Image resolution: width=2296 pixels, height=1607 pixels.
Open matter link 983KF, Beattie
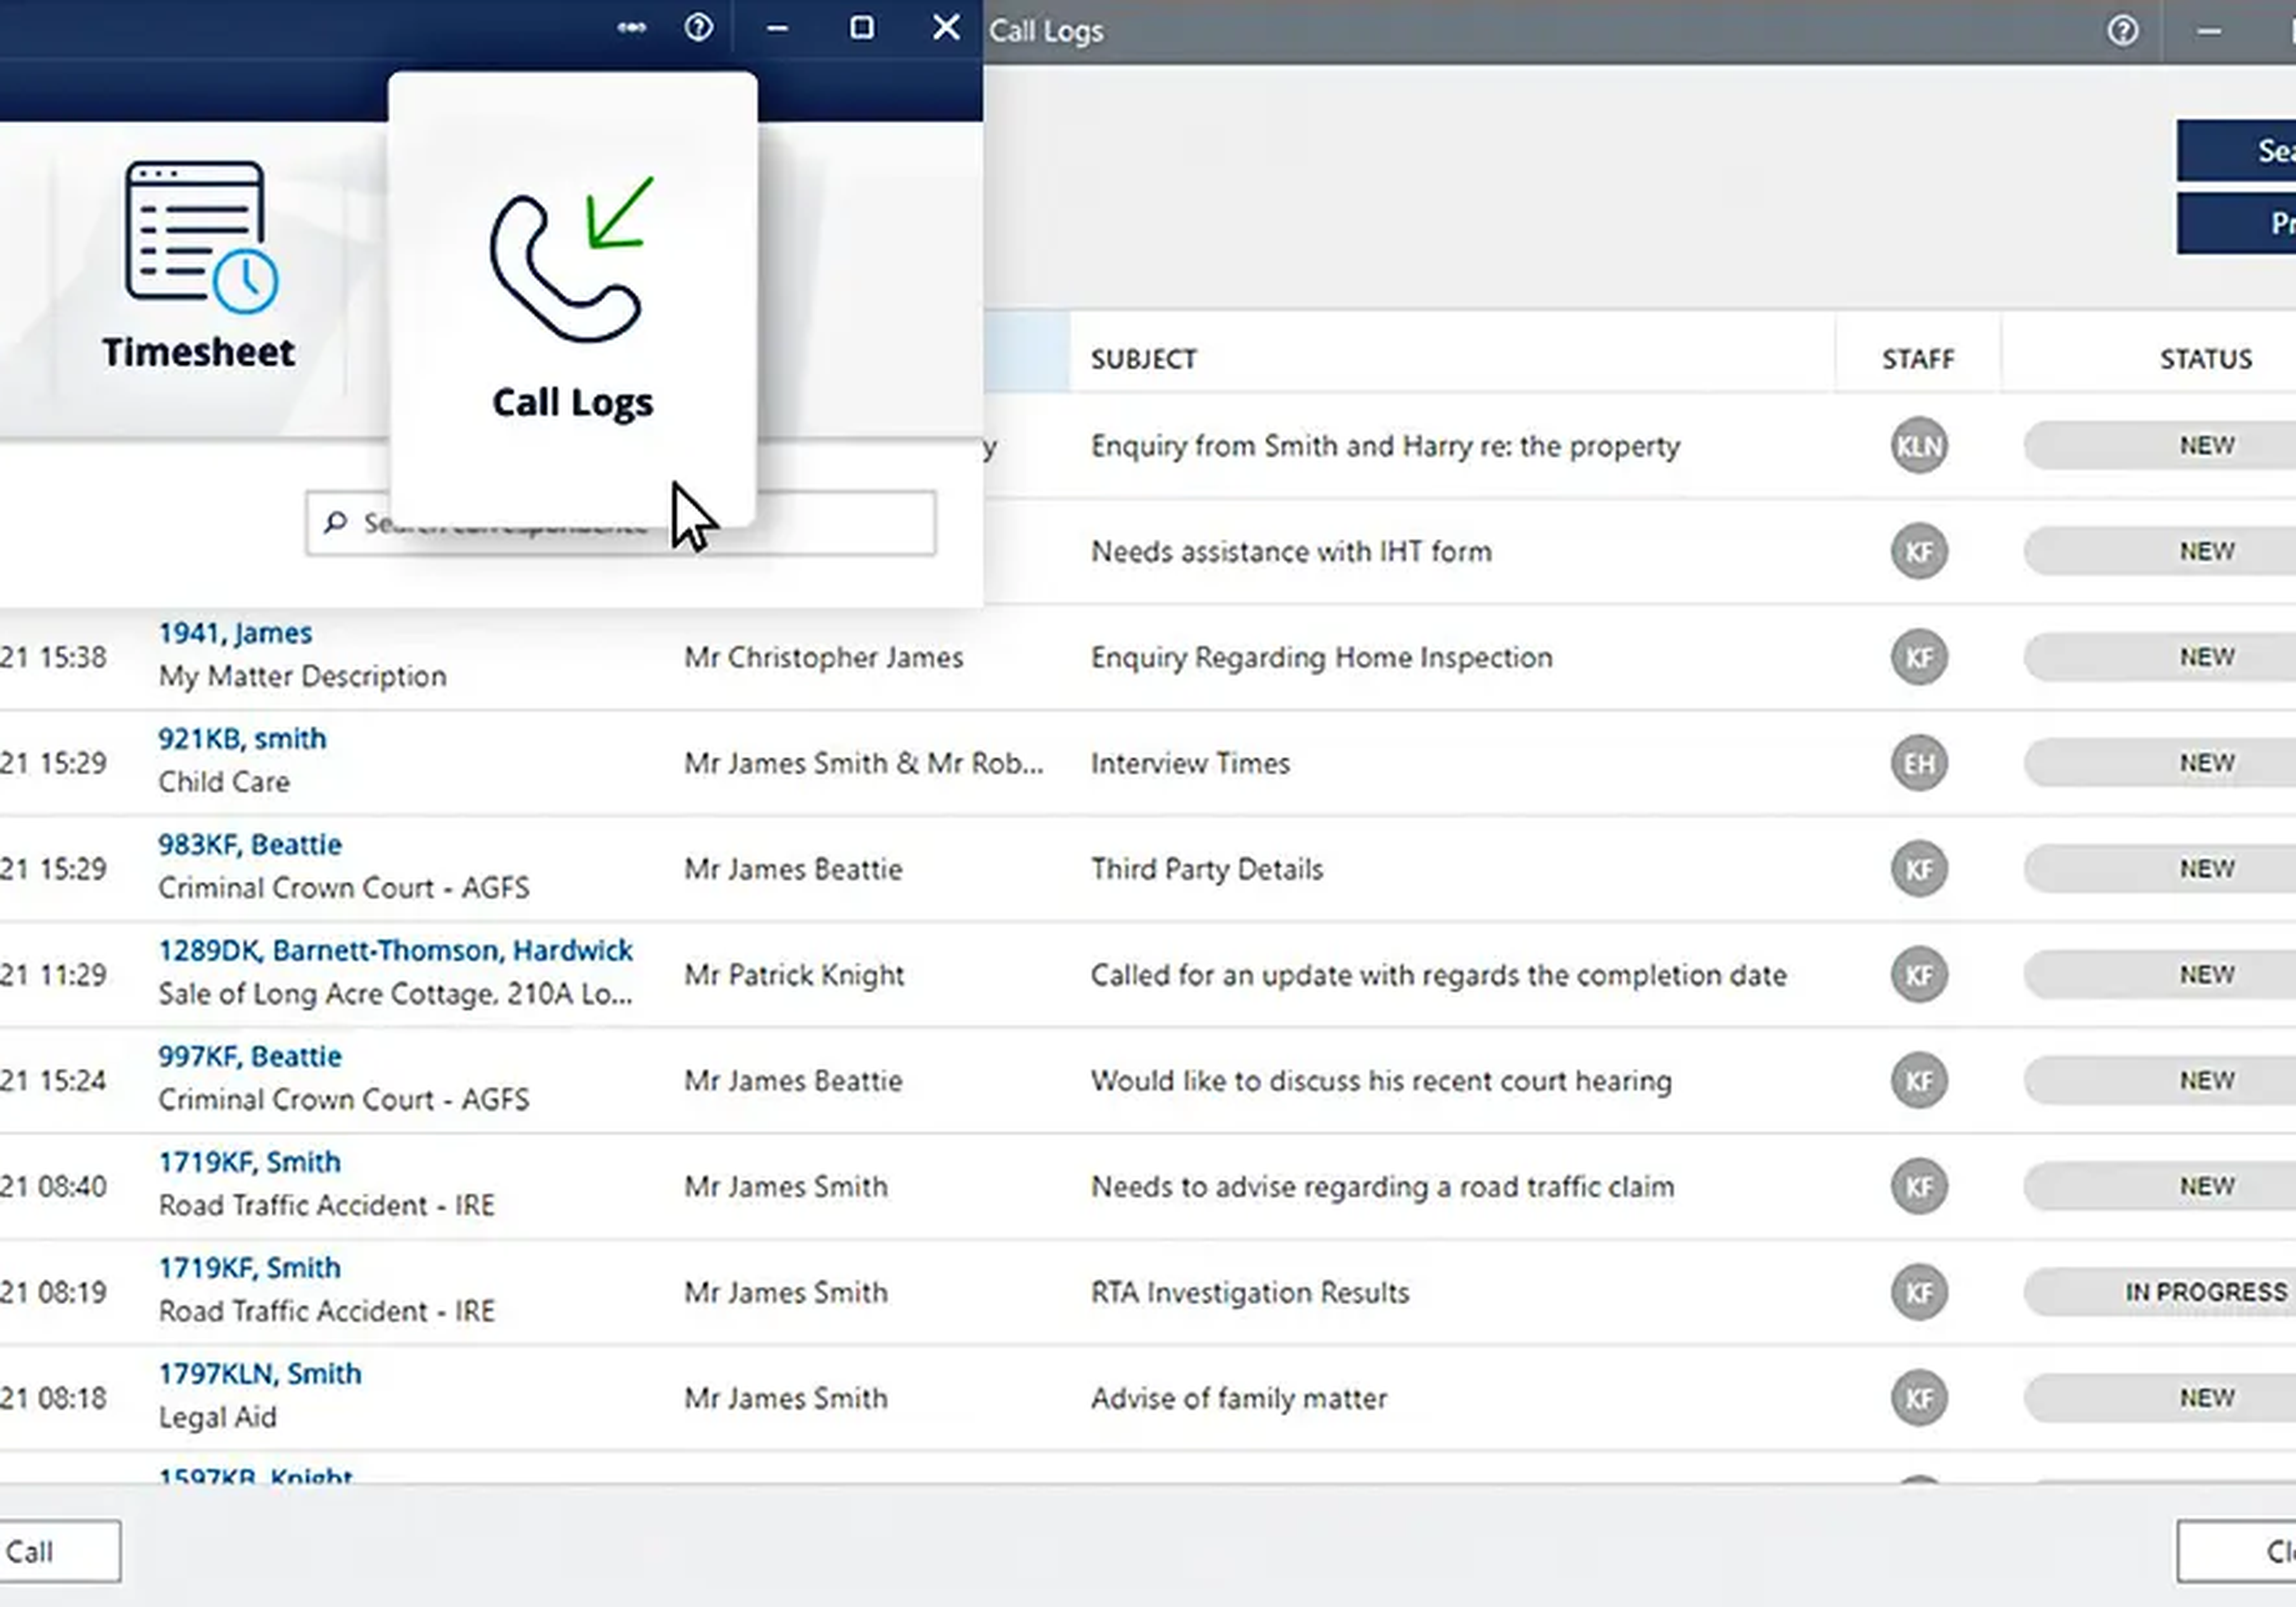250,845
